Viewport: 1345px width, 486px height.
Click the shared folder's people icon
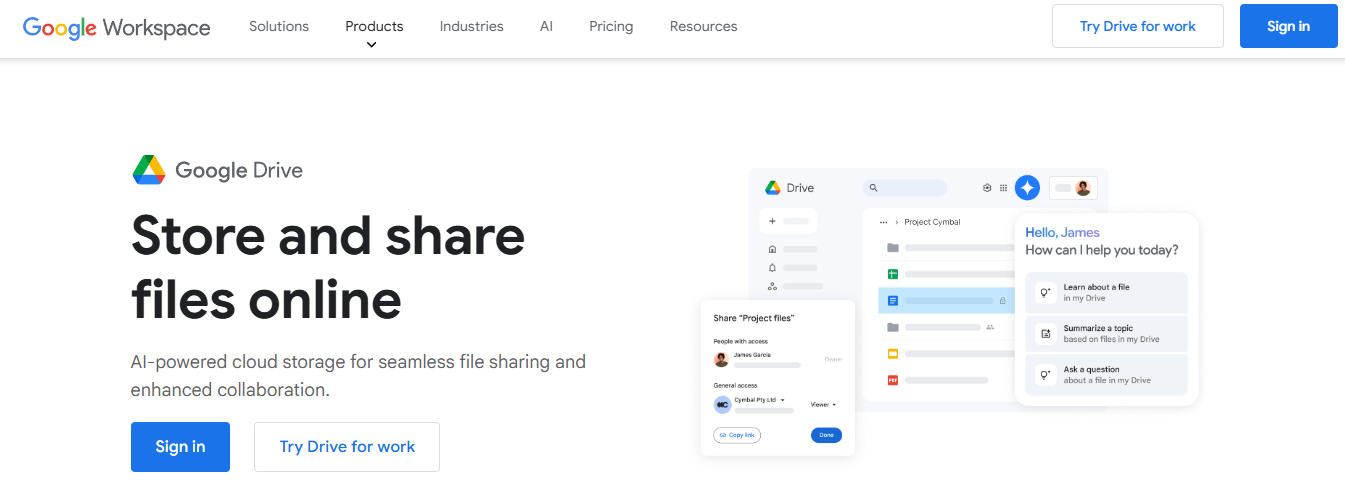[990, 327]
